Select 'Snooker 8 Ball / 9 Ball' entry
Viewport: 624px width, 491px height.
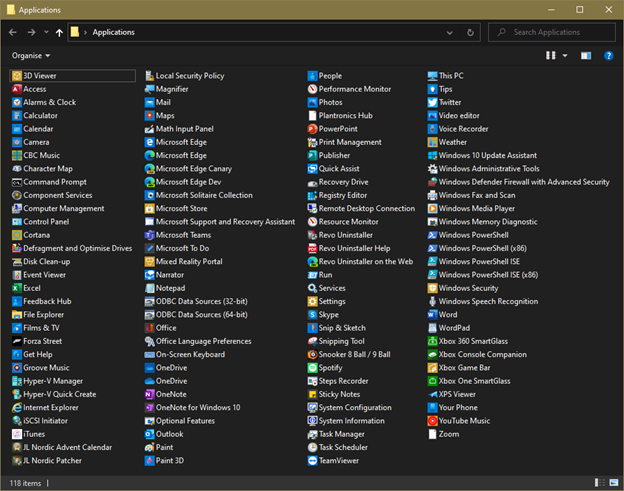pyautogui.click(x=349, y=355)
